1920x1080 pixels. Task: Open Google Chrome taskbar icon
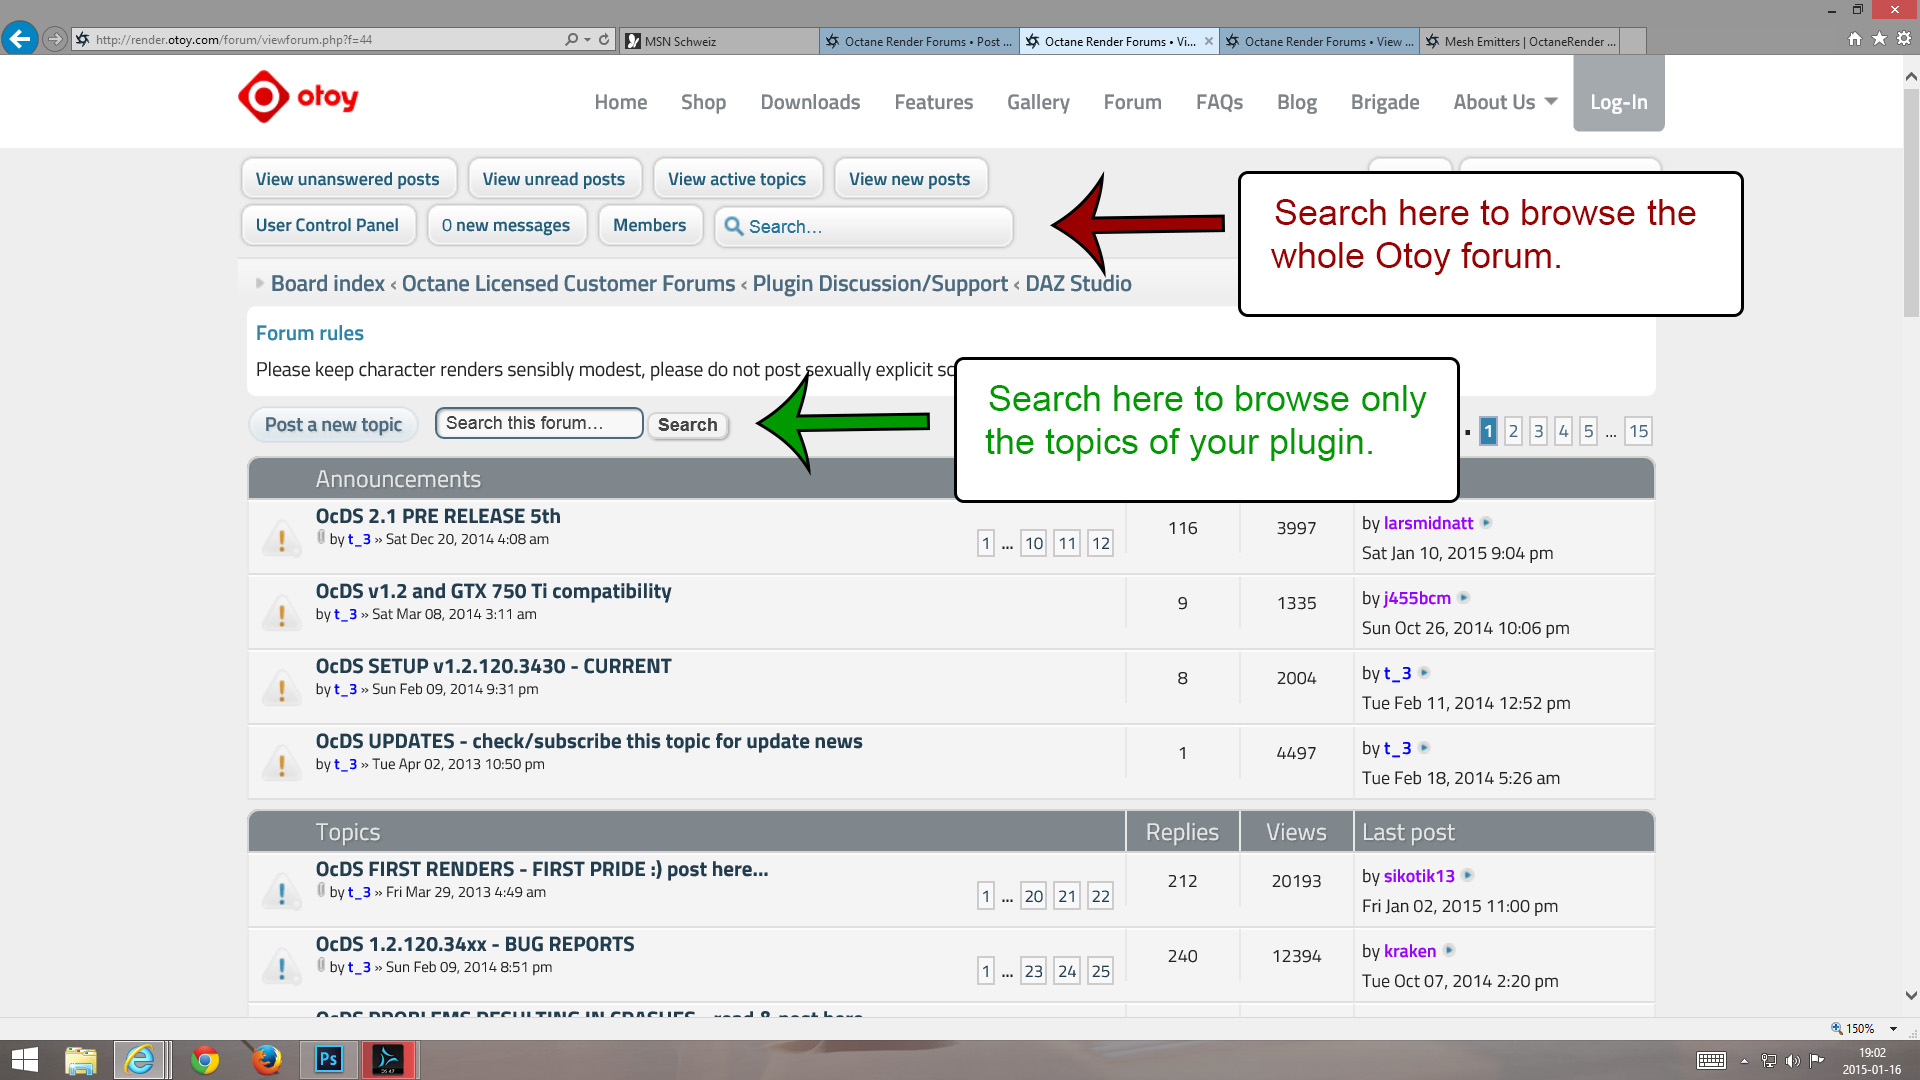[x=205, y=1059]
